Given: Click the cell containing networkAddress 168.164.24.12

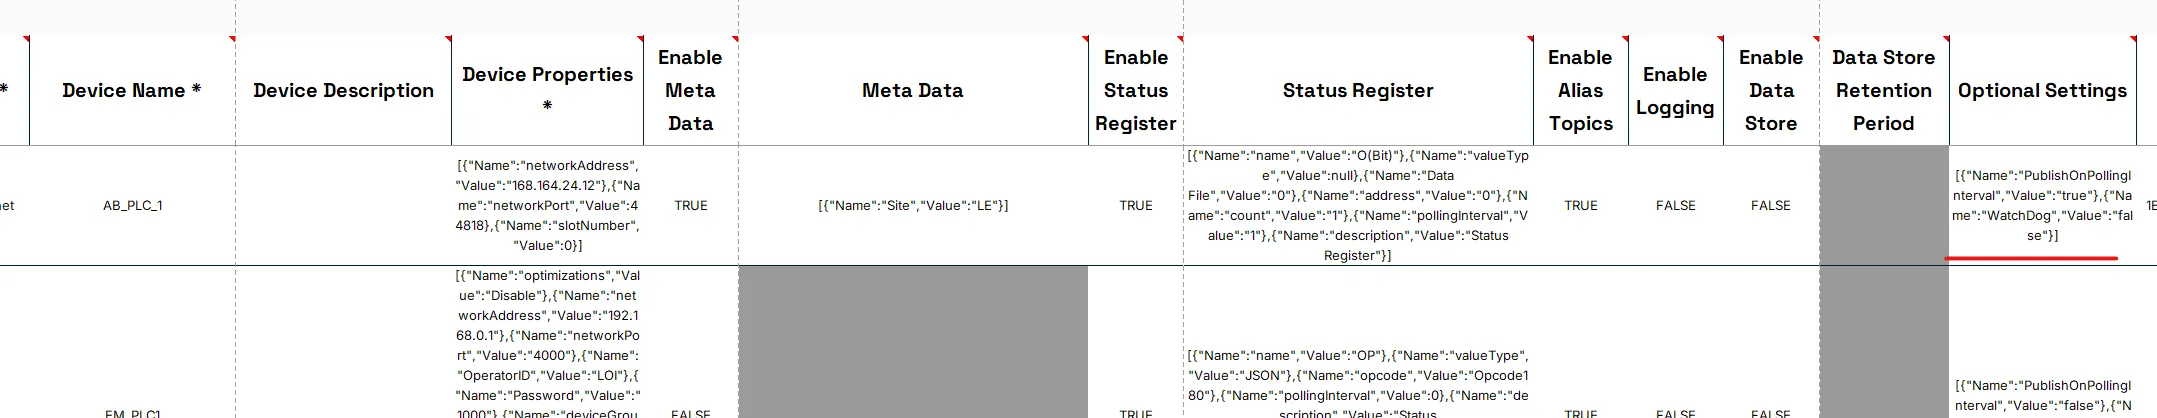Looking at the screenshot, I should pyautogui.click(x=547, y=205).
